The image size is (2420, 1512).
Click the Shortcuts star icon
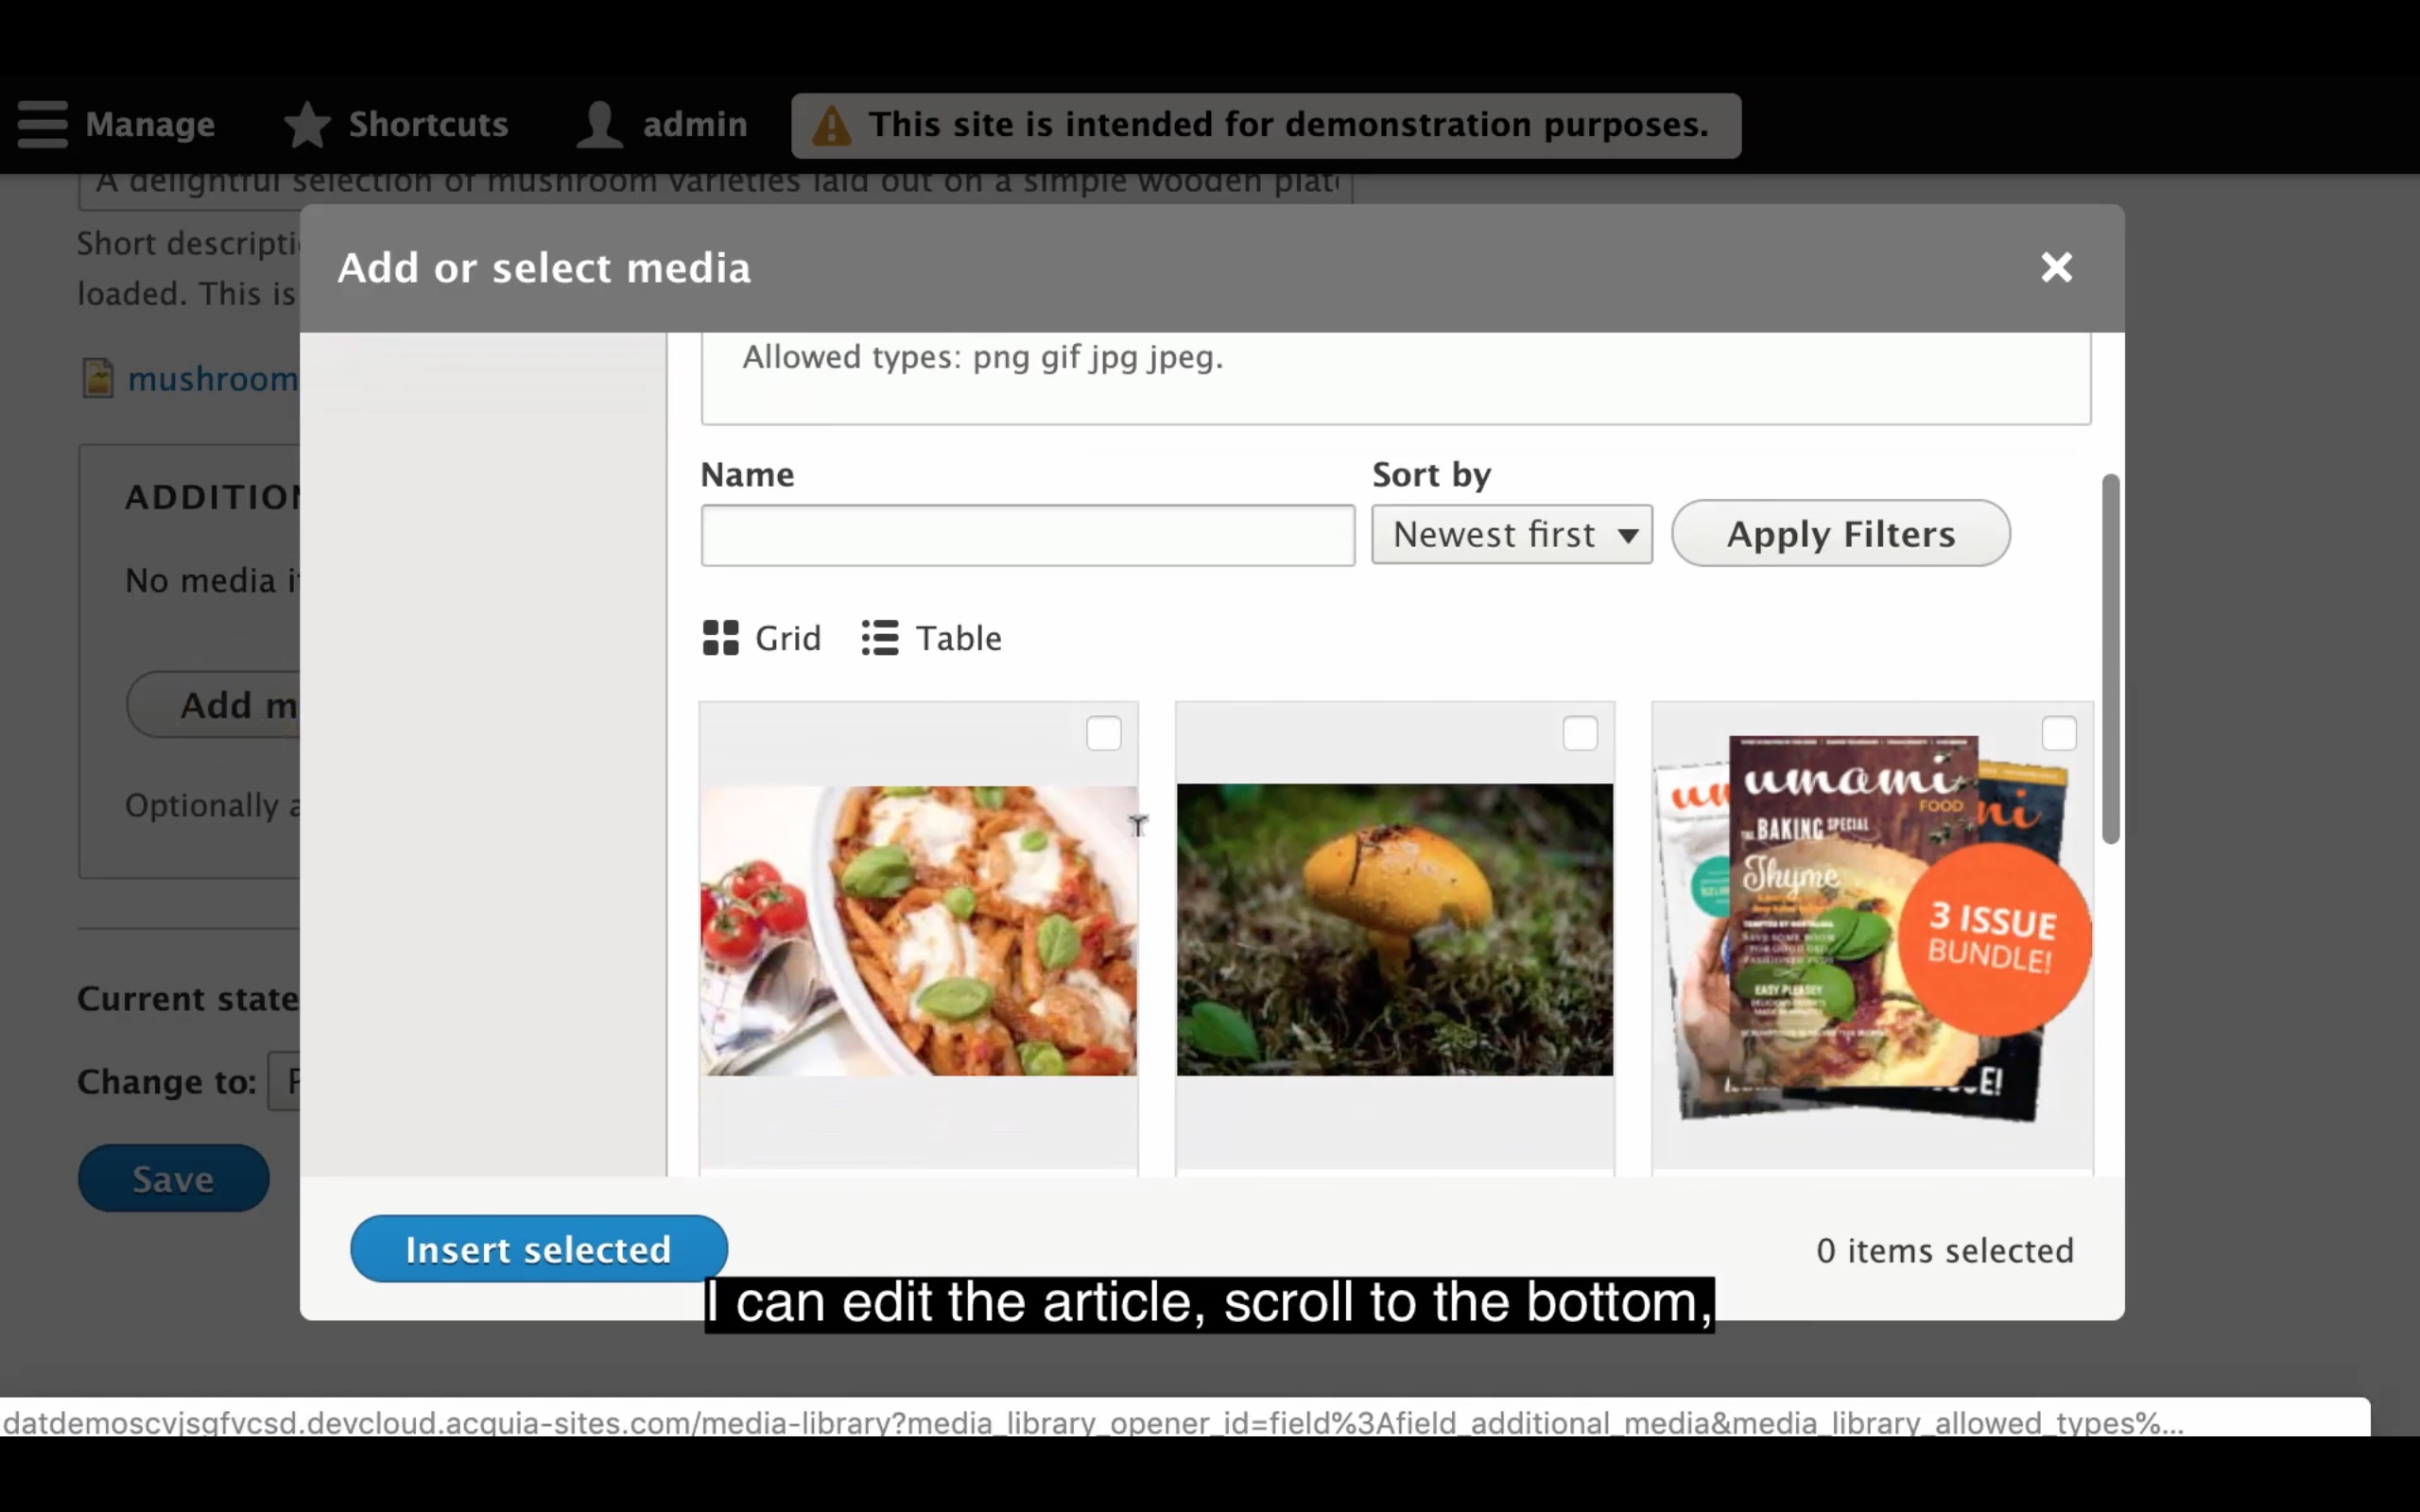click(307, 124)
